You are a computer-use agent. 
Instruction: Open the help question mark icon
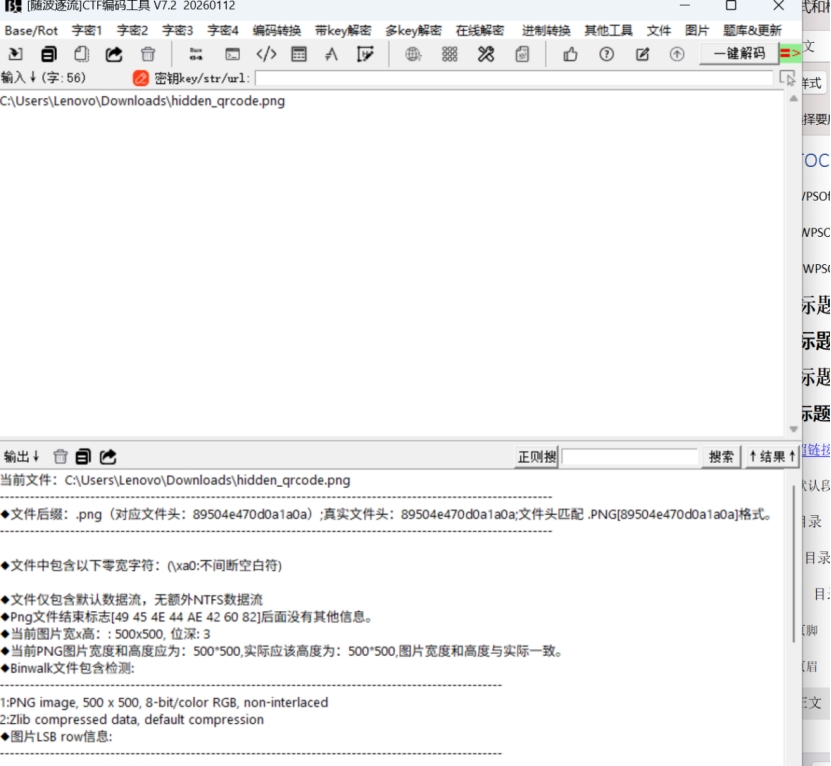(x=606, y=54)
